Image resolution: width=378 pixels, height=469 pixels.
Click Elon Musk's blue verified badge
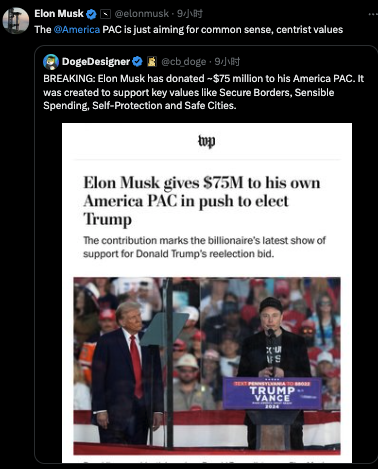(91, 14)
